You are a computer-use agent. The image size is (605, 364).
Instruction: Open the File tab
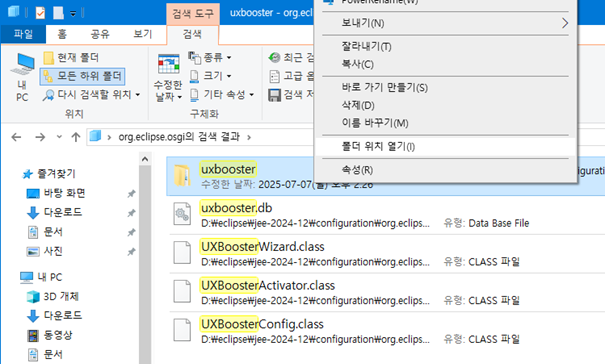[x=23, y=34]
